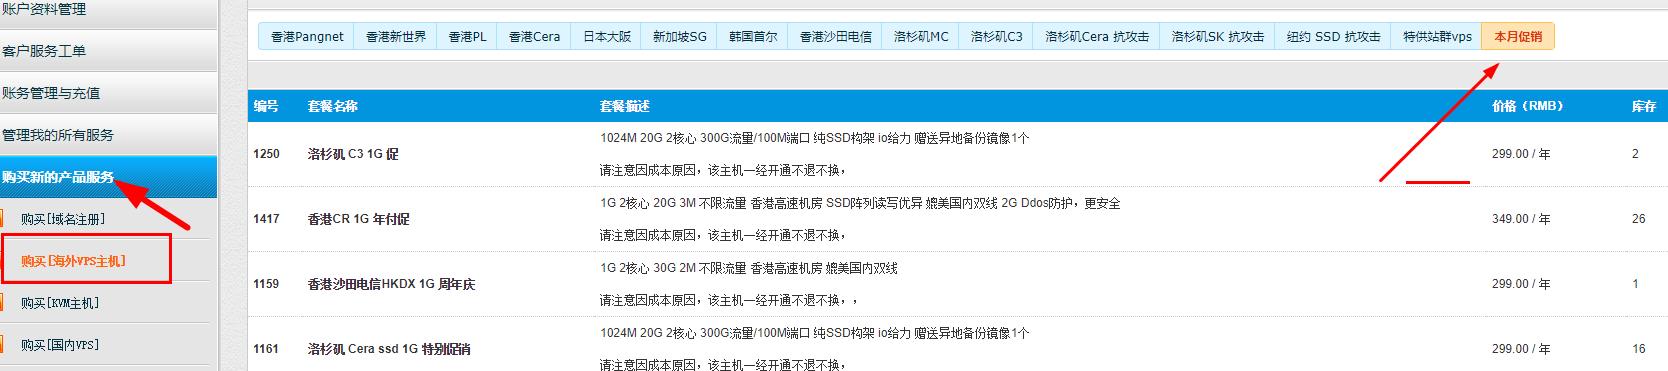
Task: Click stock value 2 for package 1250
Action: point(1635,154)
